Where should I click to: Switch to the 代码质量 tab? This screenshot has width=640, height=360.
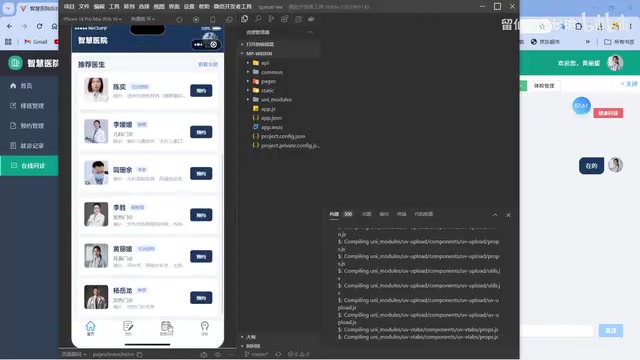pos(424,214)
